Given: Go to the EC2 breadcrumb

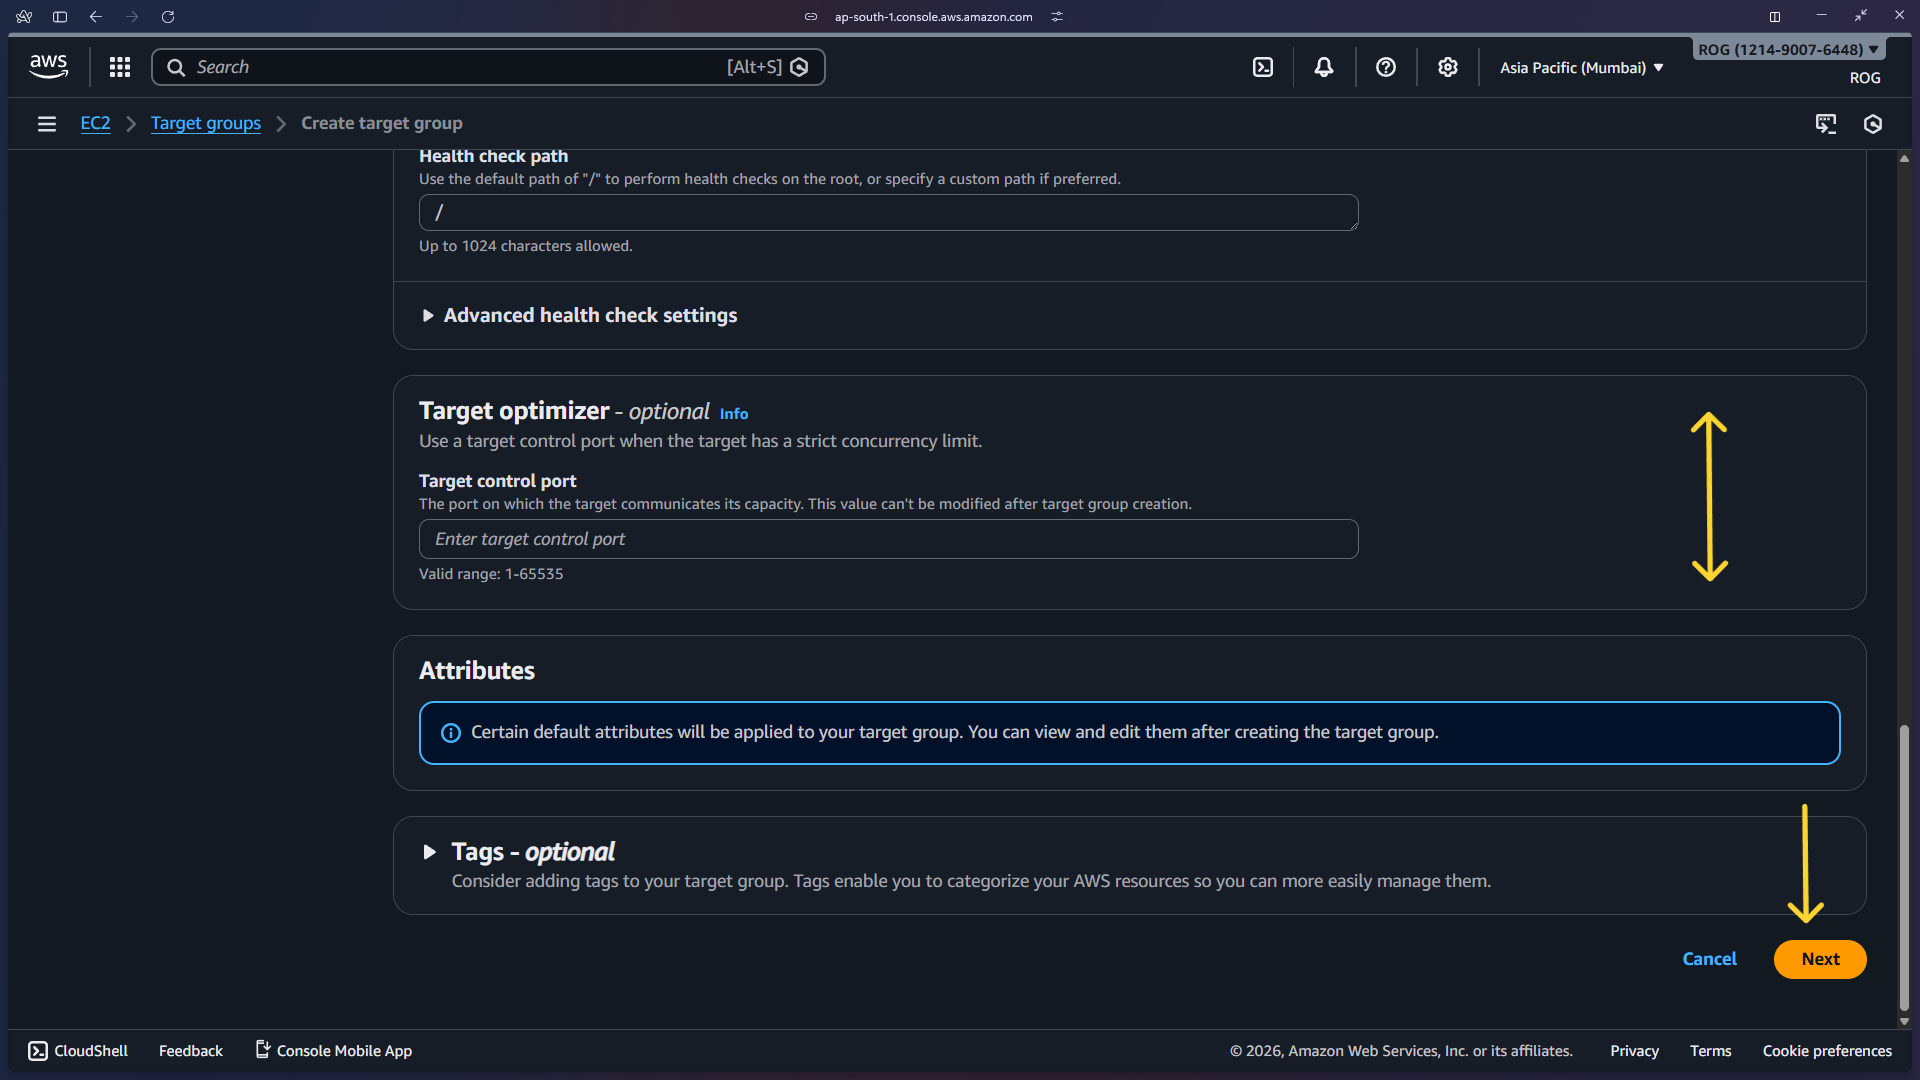Looking at the screenshot, I should pos(95,124).
